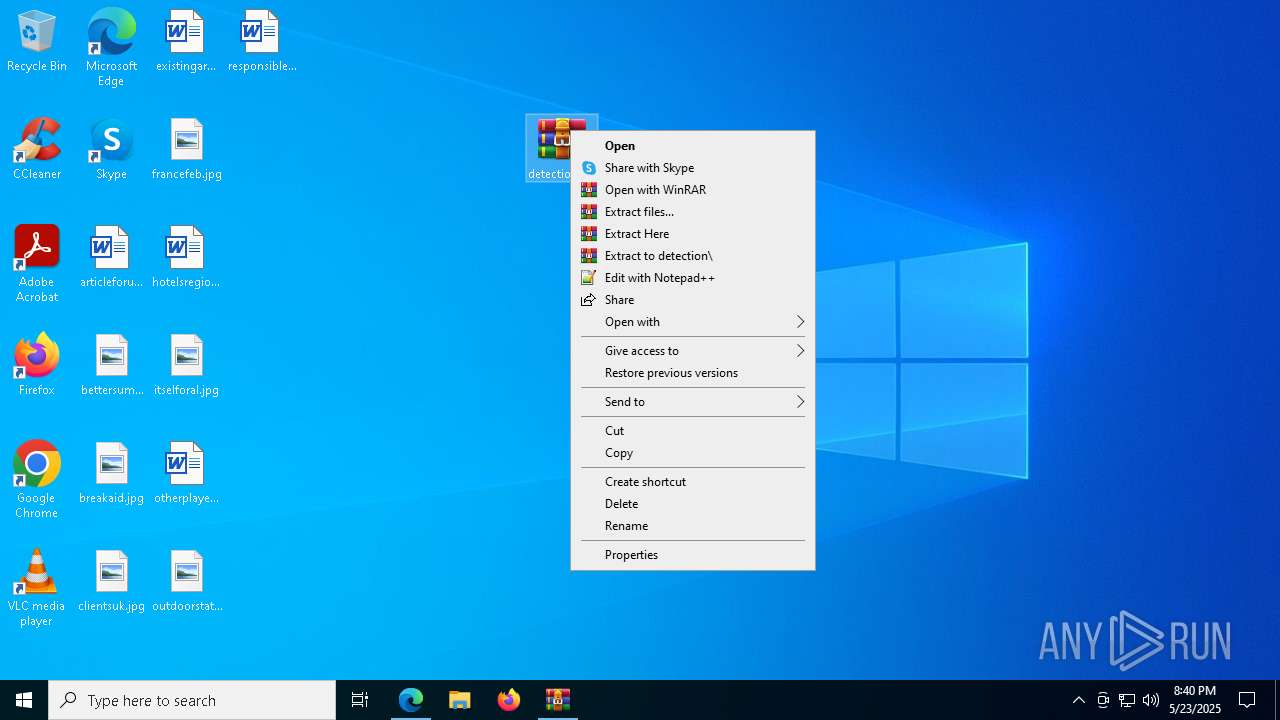The image size is (1280, 720).
Task: Click the volume speaker tray icon
Action: point(1151,700)
